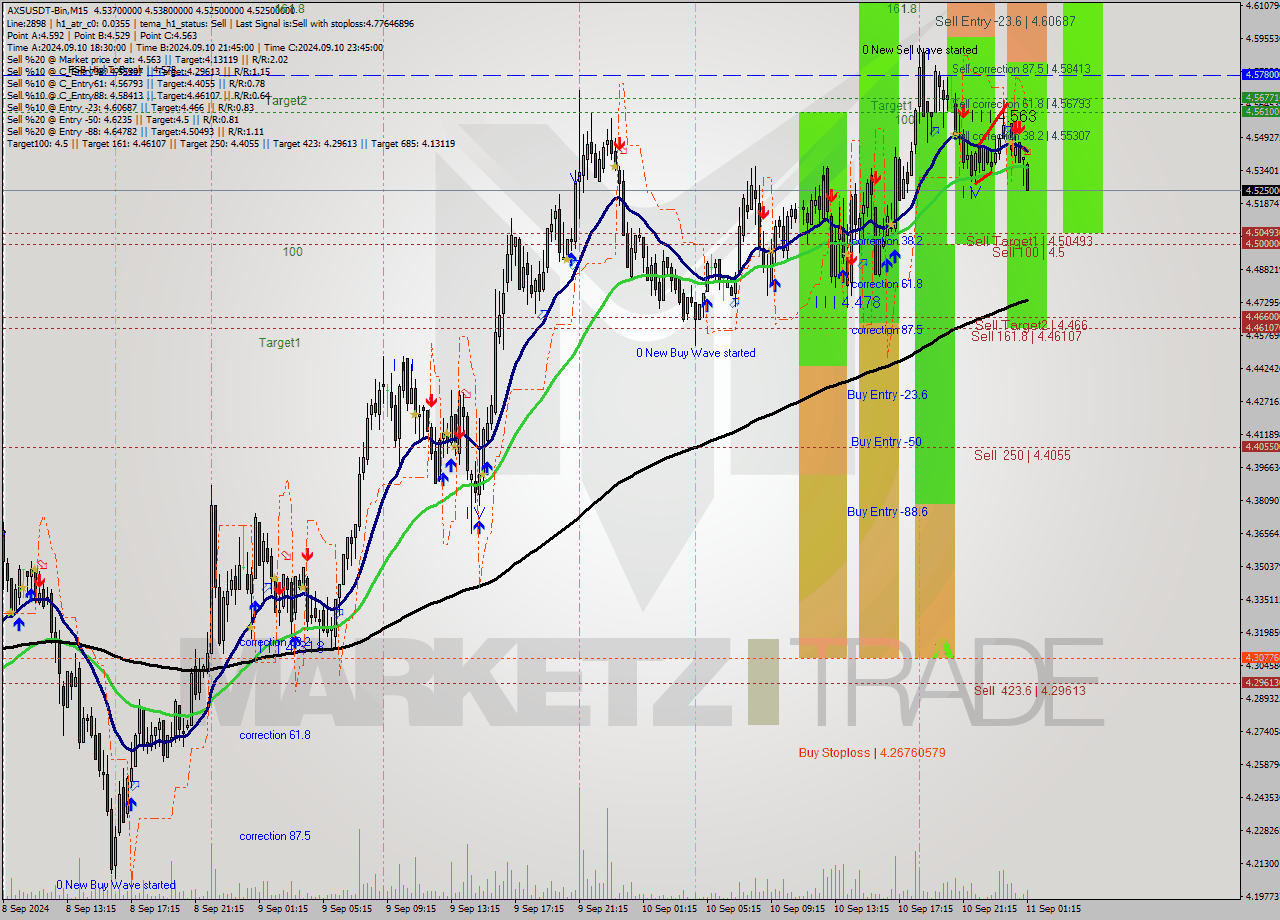Click '9 Sep 17:15' on the time axis

[541, 909]
